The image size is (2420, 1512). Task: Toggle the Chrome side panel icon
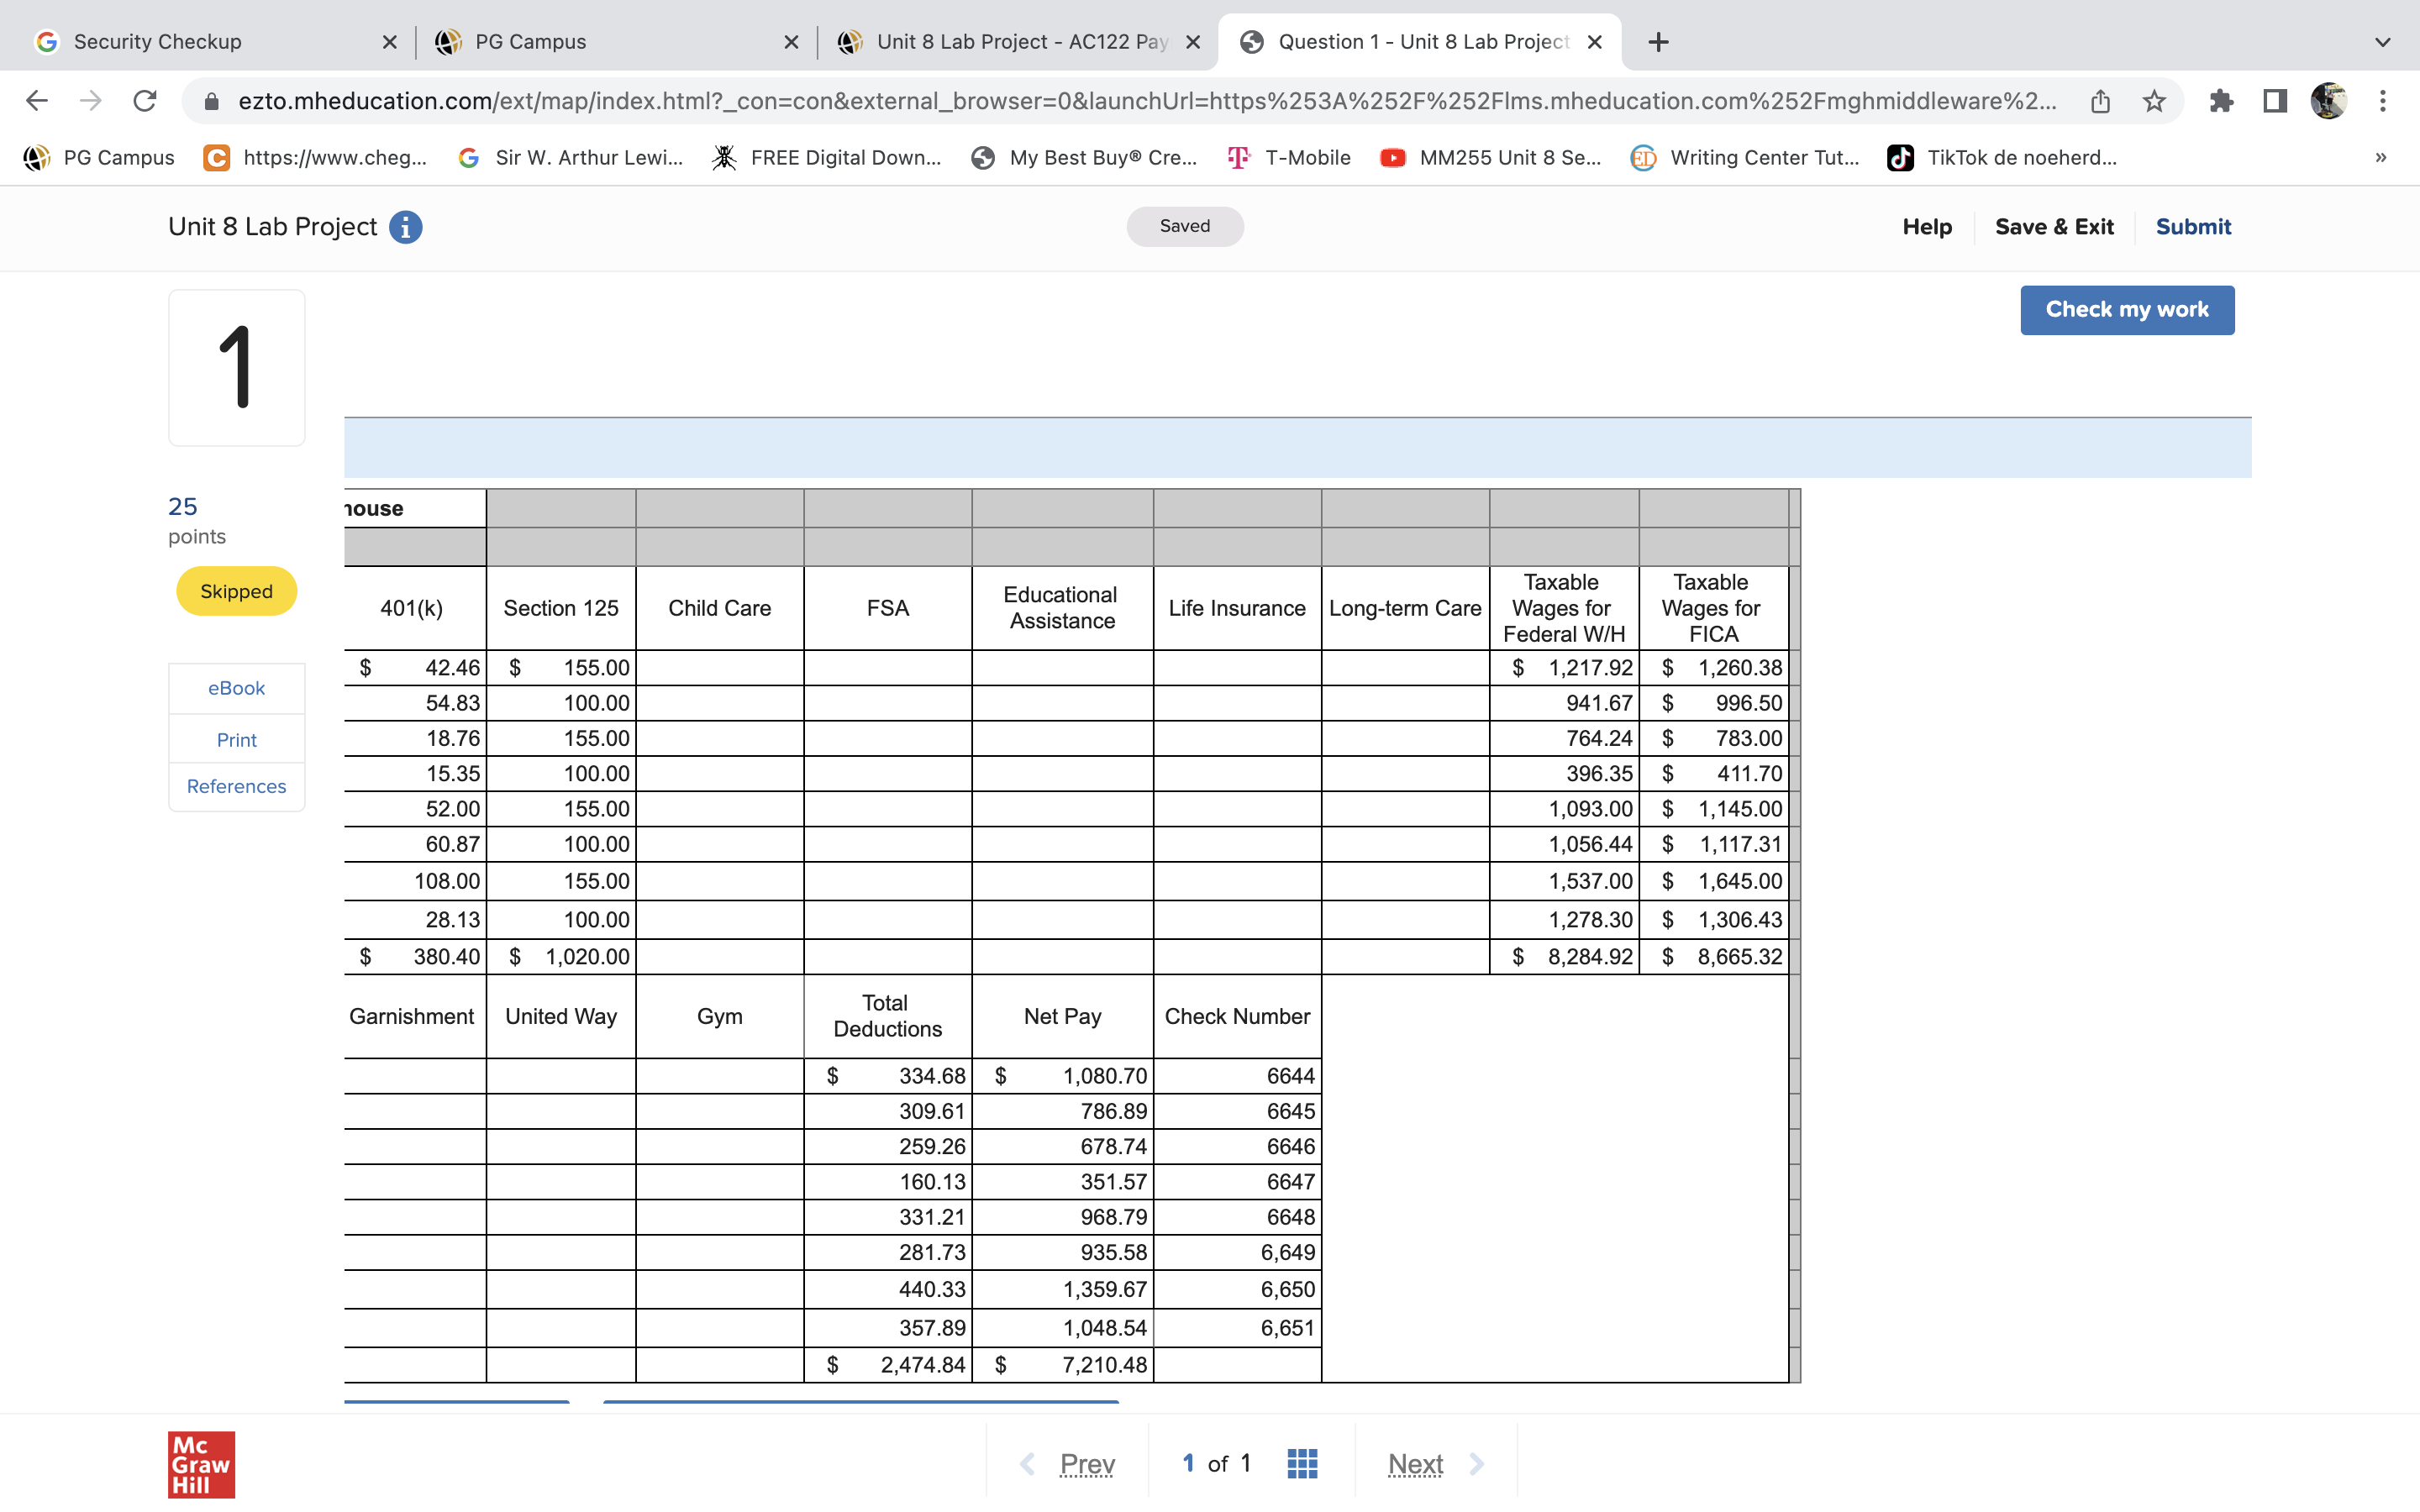tap(2275, 101)
